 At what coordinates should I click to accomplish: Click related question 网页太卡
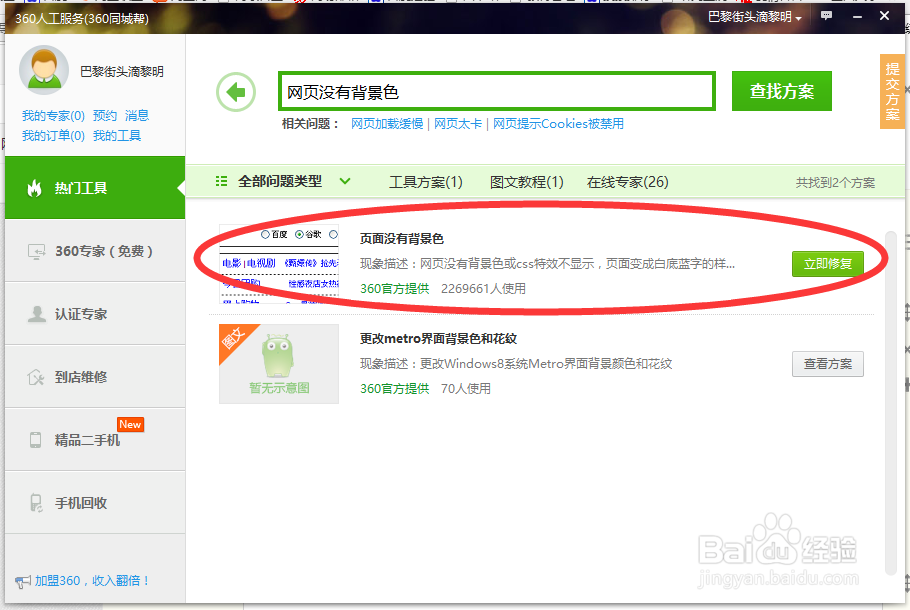click(458, 124)
